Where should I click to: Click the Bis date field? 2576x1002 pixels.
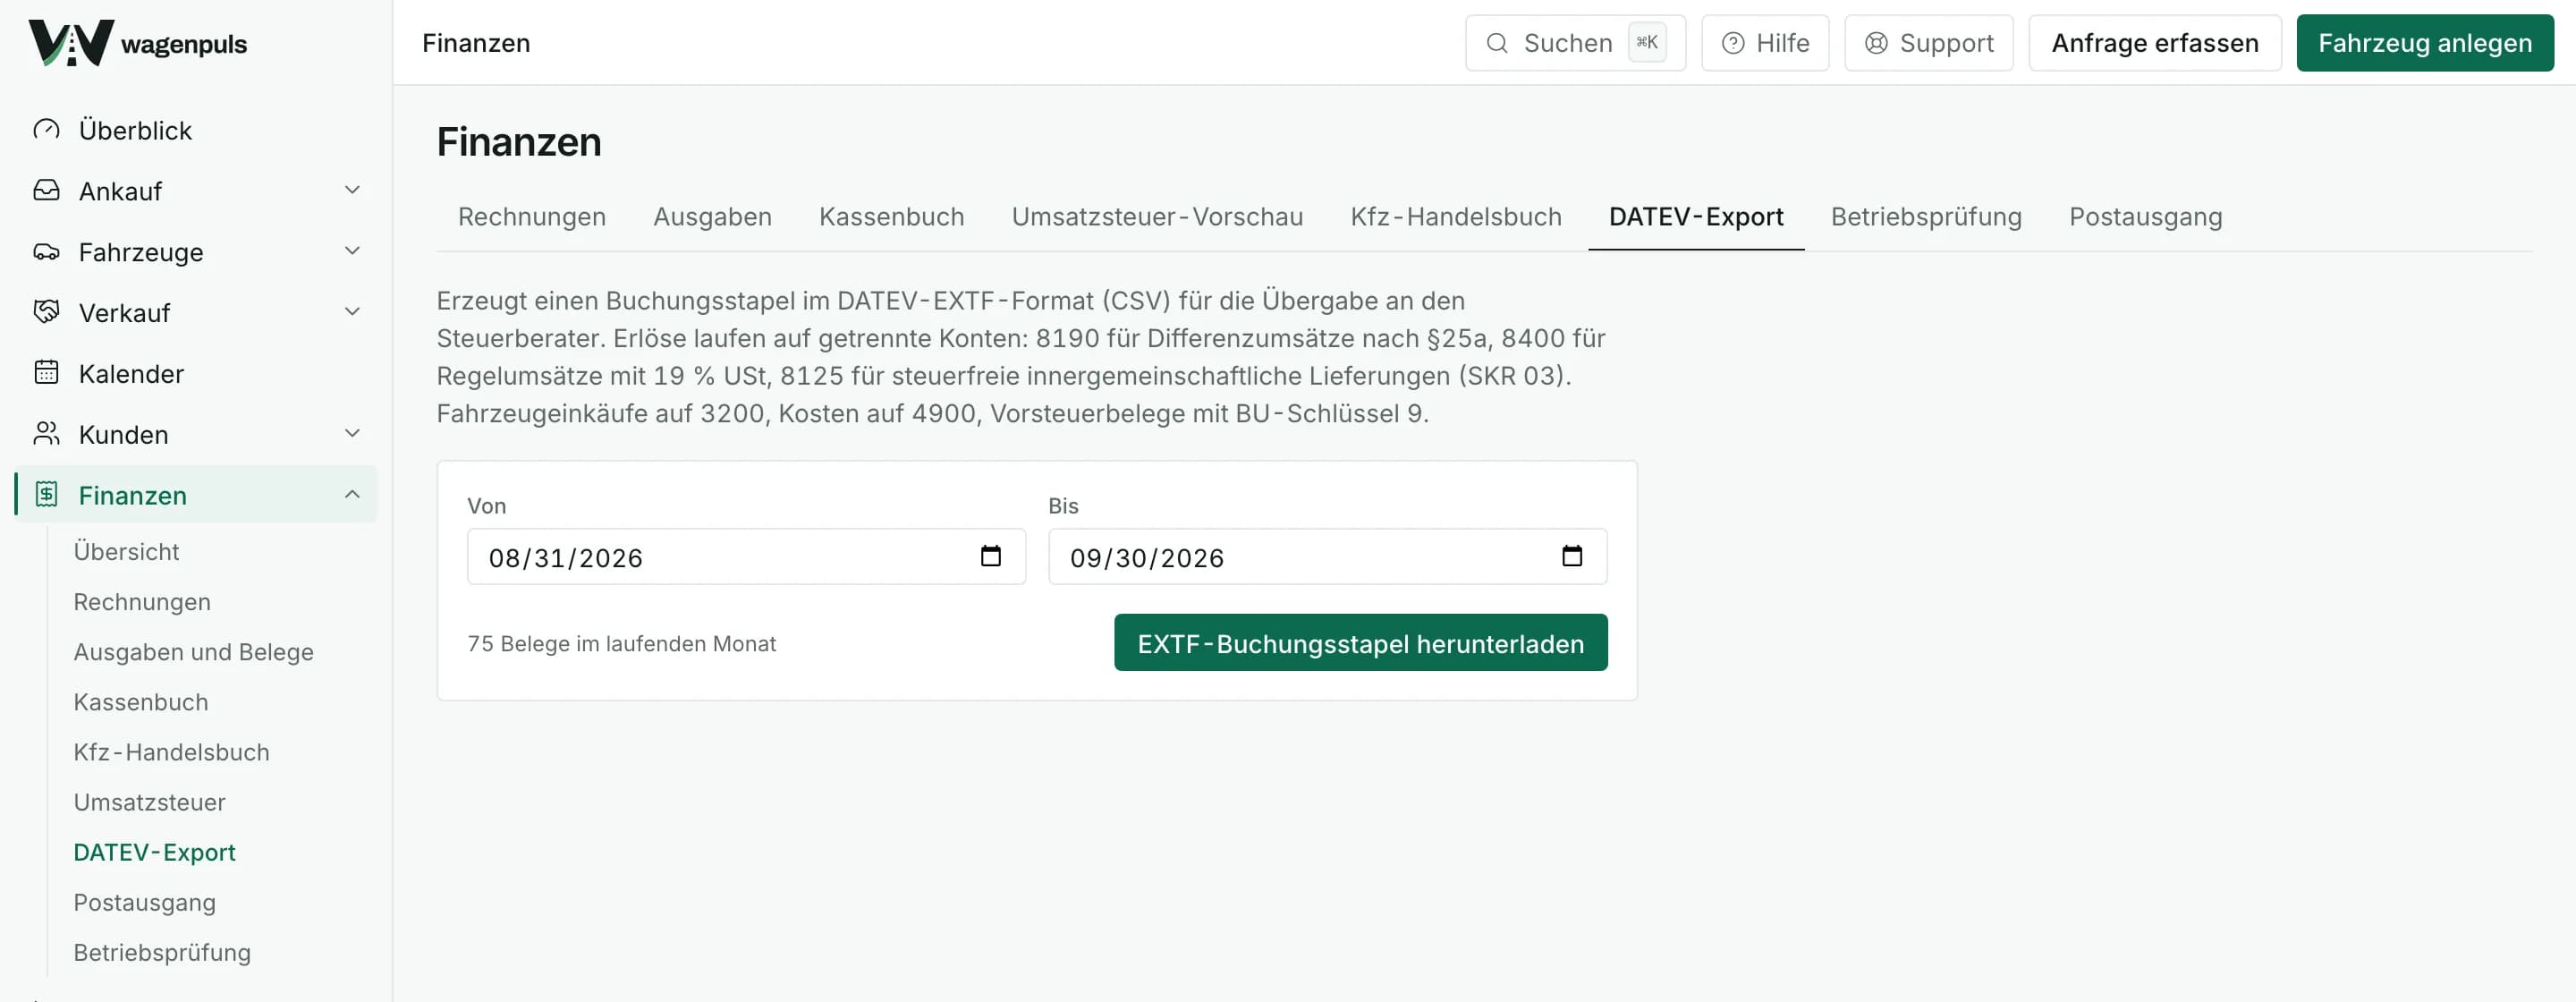click(1327, 556)
